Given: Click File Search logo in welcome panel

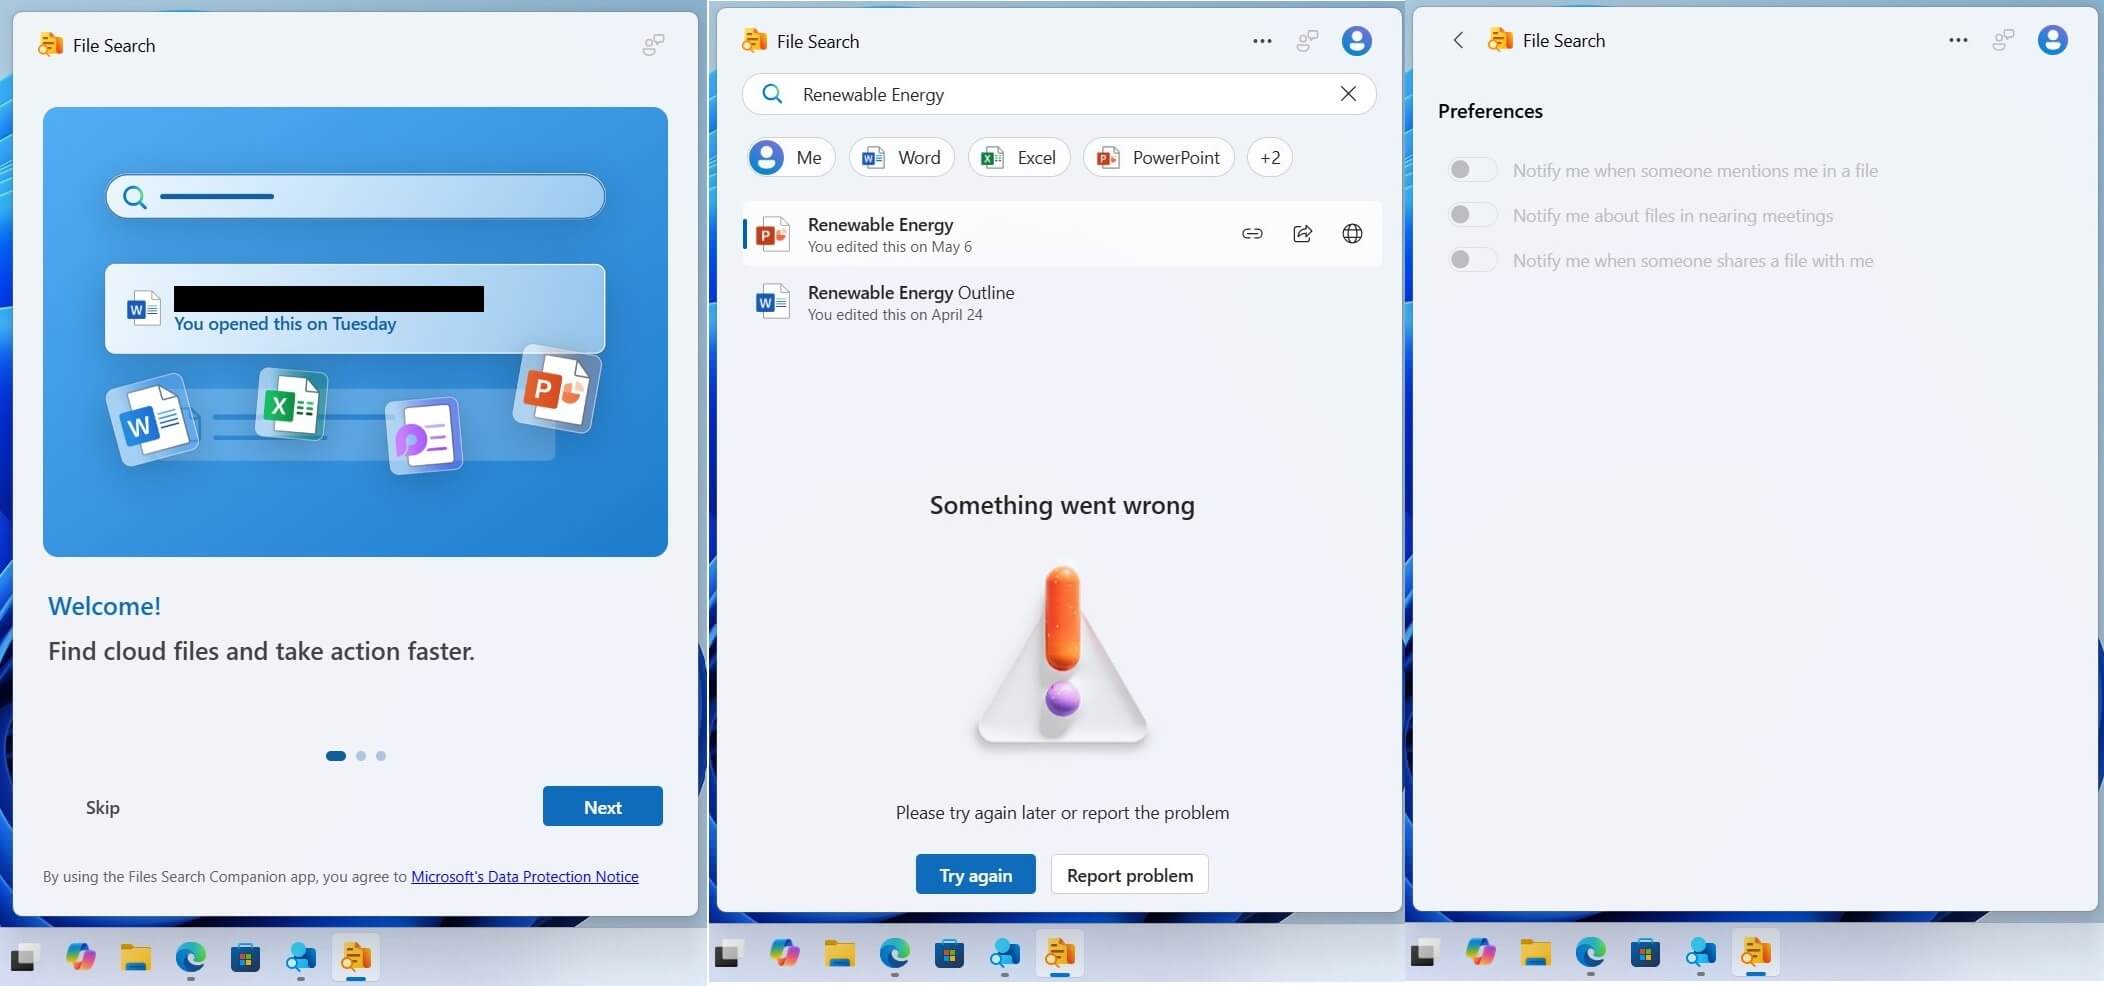Looking at the screenshot, I should click(50, 45).
